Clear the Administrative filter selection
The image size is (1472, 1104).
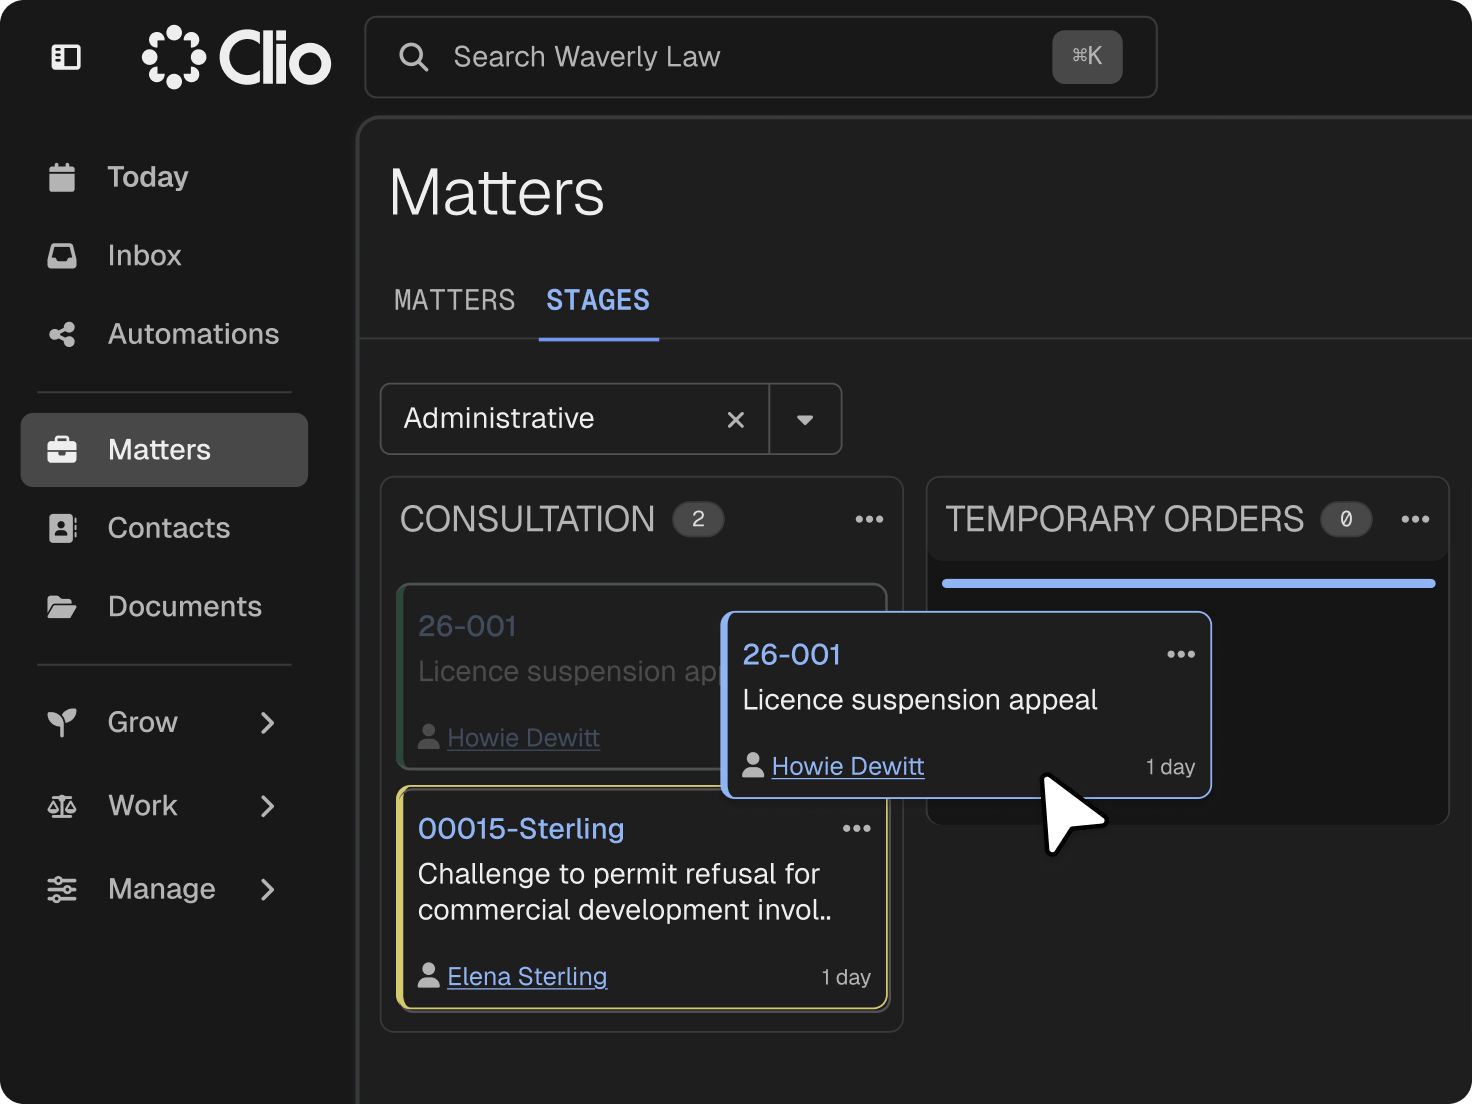[x=736, y=420]
